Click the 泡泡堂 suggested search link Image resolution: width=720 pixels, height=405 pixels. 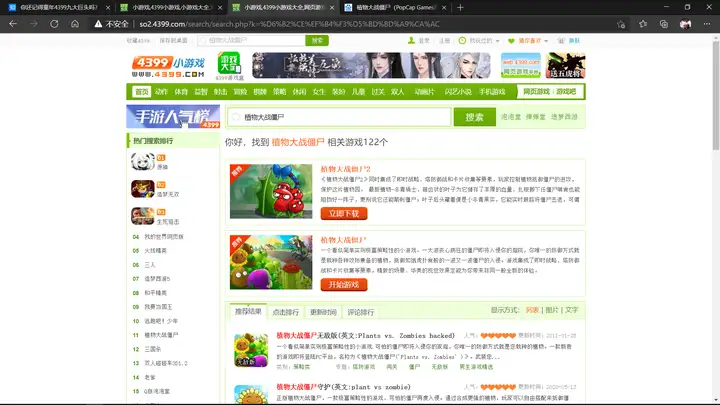click(511, 117)
